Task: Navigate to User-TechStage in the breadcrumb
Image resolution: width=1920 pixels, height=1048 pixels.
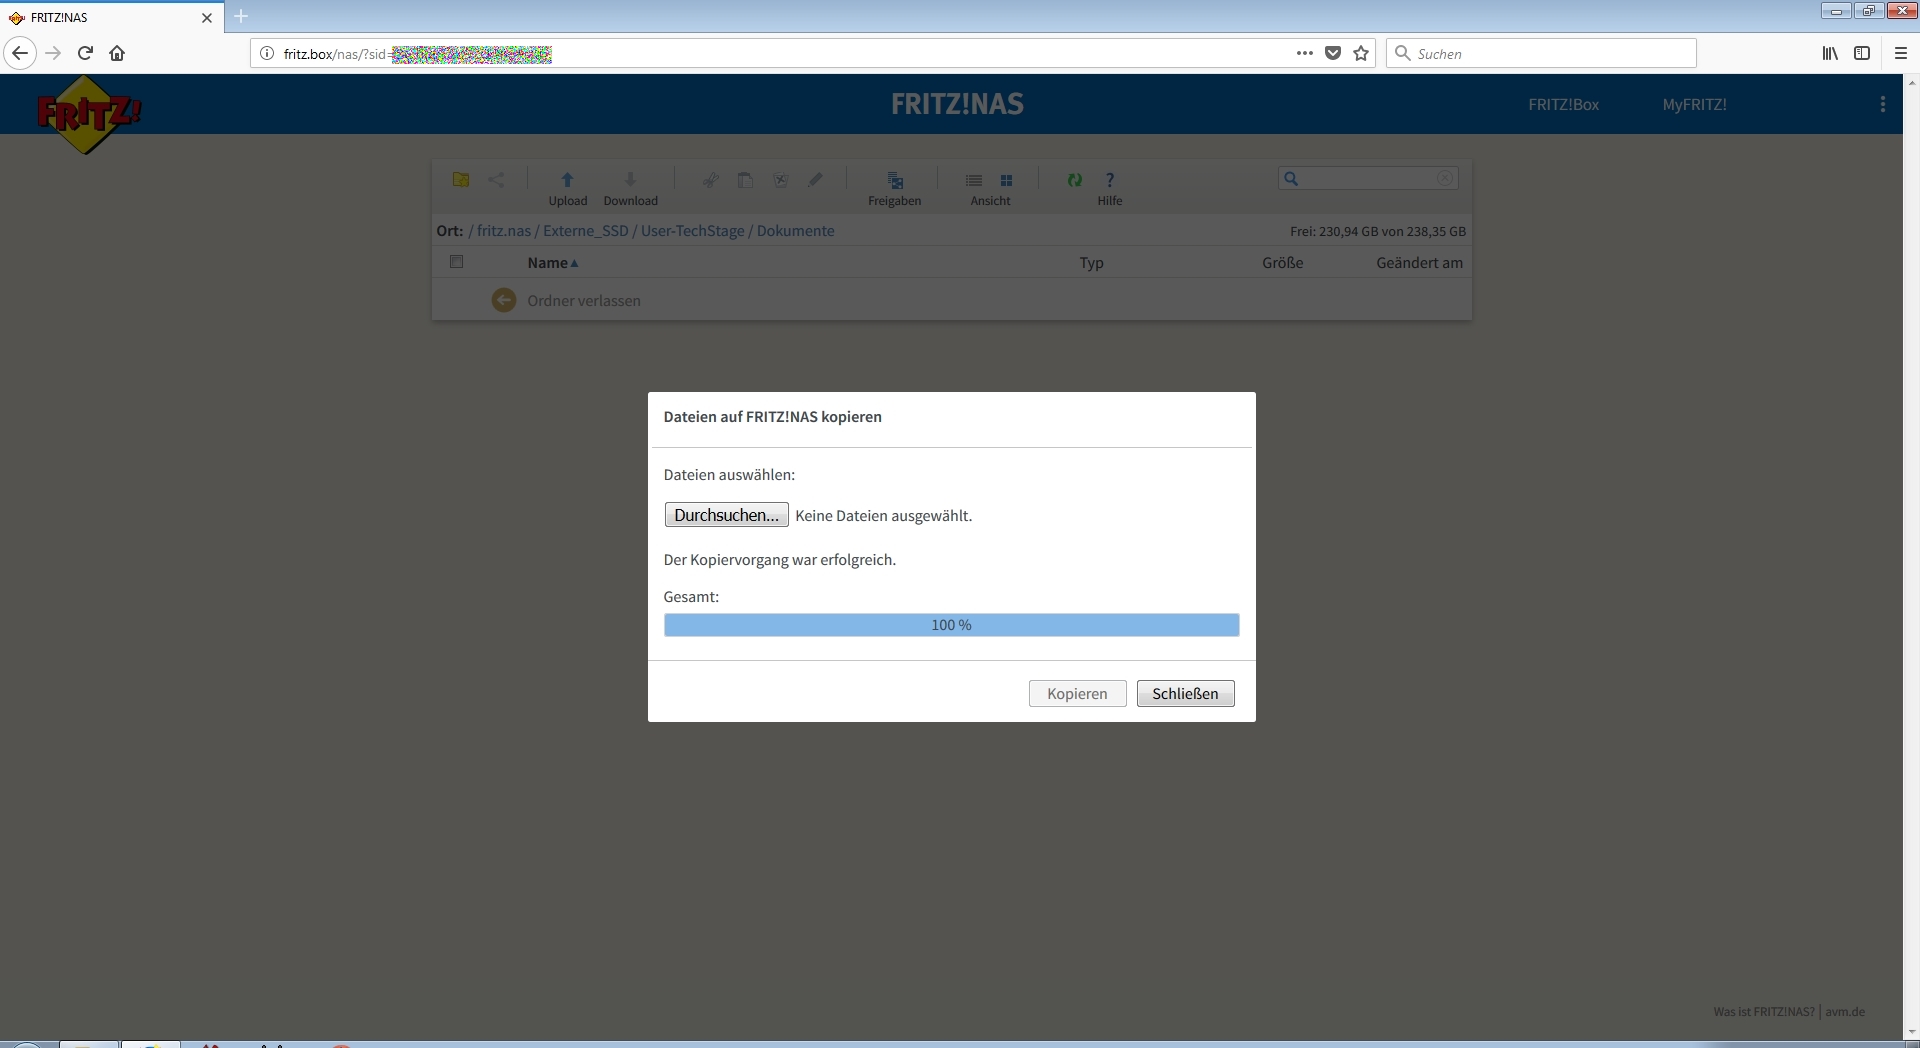Action: pos(692,231)
